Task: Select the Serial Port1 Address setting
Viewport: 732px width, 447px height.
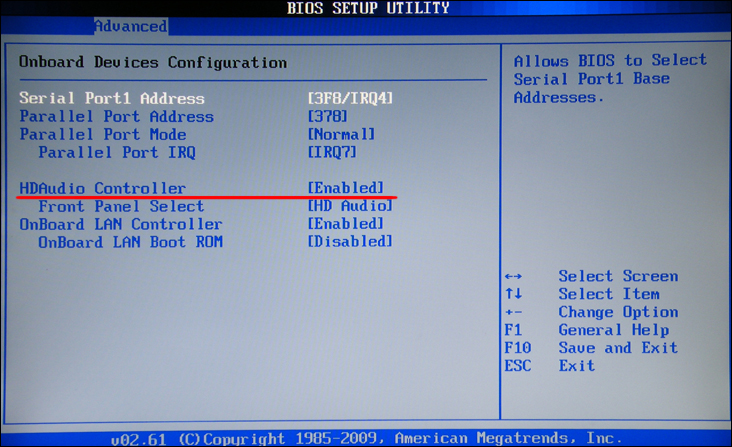Action: pos(112,98)
